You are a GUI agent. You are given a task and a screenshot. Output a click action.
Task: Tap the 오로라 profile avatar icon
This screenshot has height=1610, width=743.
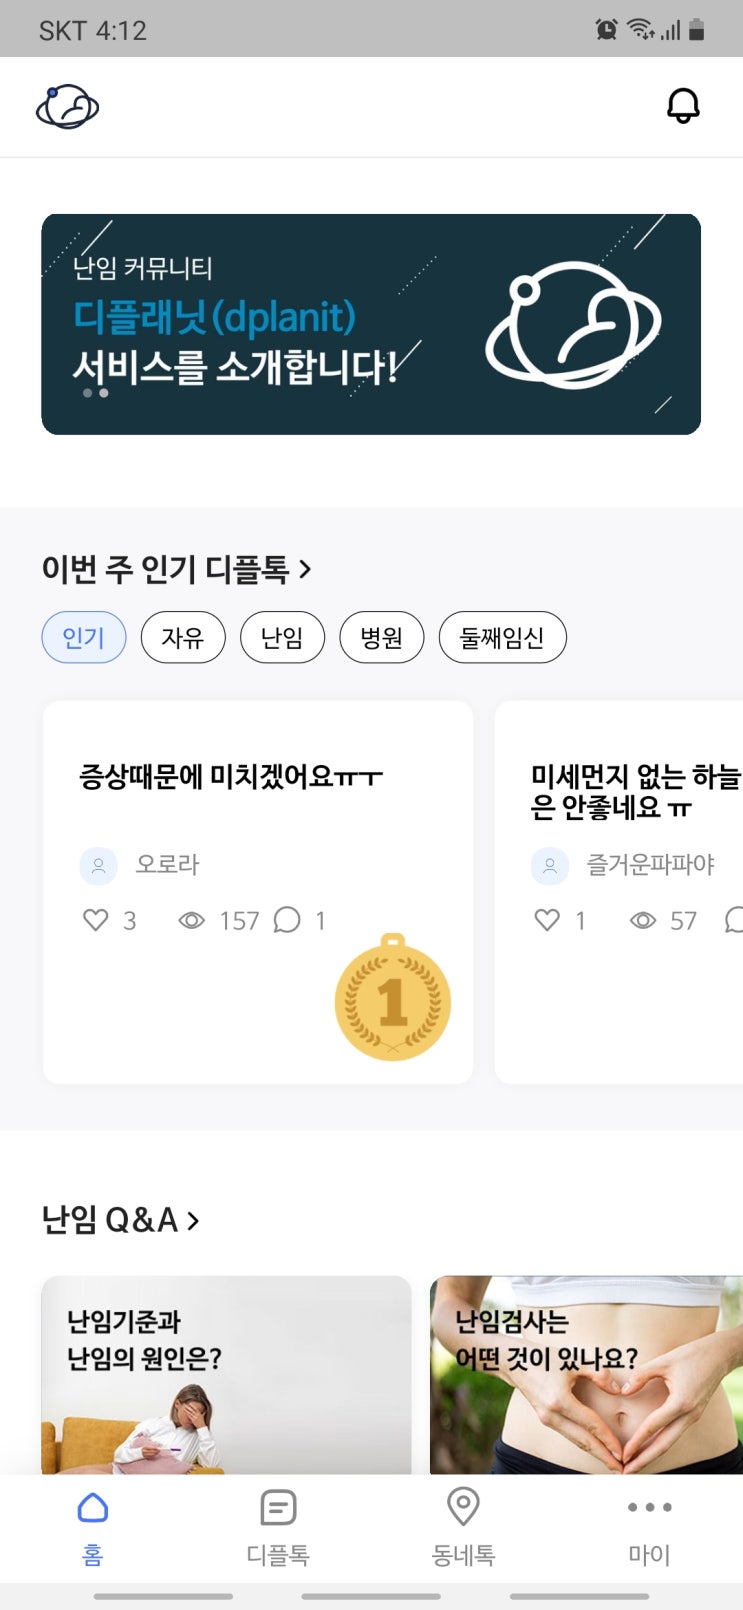point(98,866)
